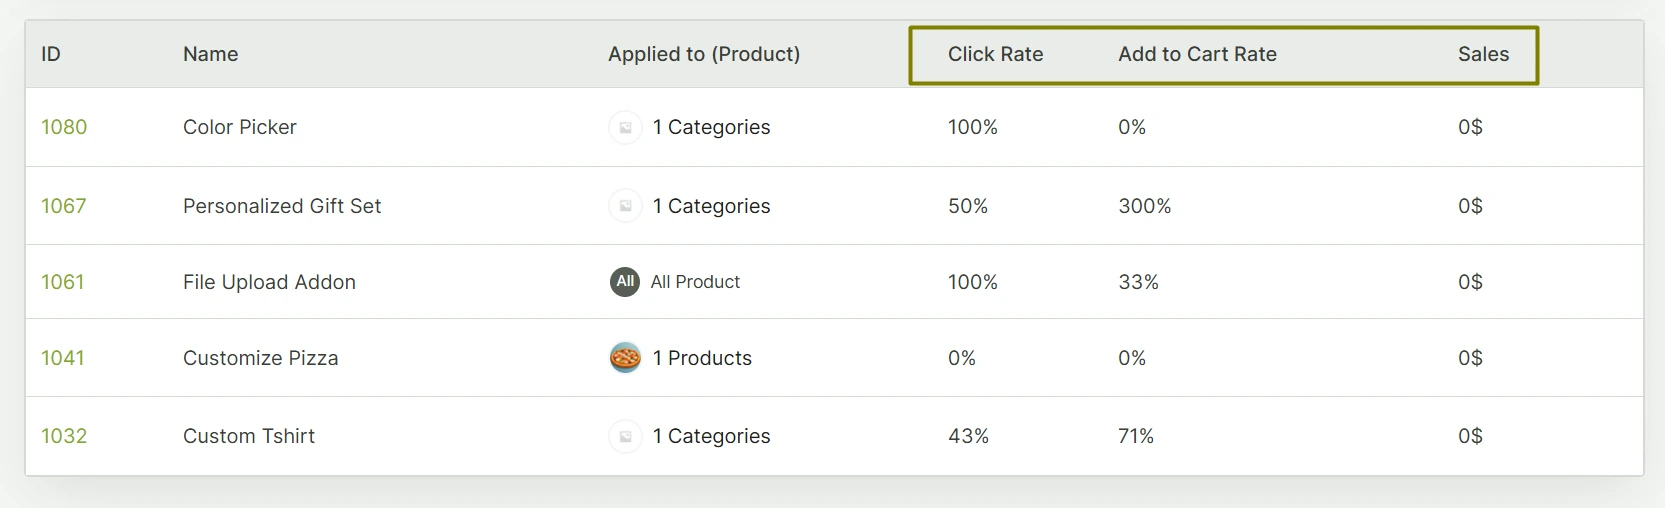Click the Applied to (Product) header
The height and width of the screenshot is (508, 1665).
[x=704, y=54]
